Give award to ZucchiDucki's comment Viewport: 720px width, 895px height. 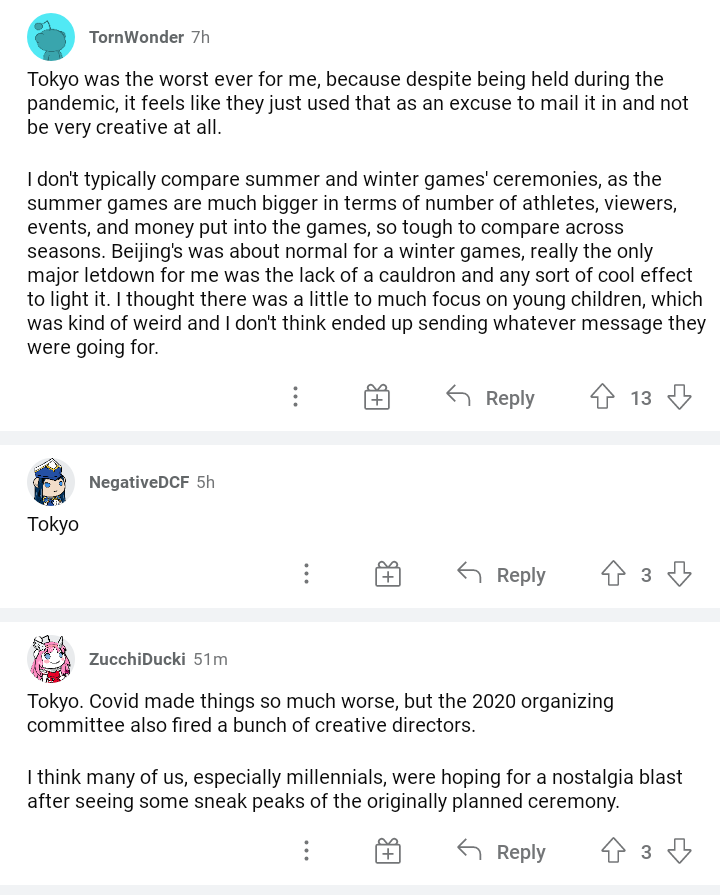pyautogui.click(x=388, y=852)
